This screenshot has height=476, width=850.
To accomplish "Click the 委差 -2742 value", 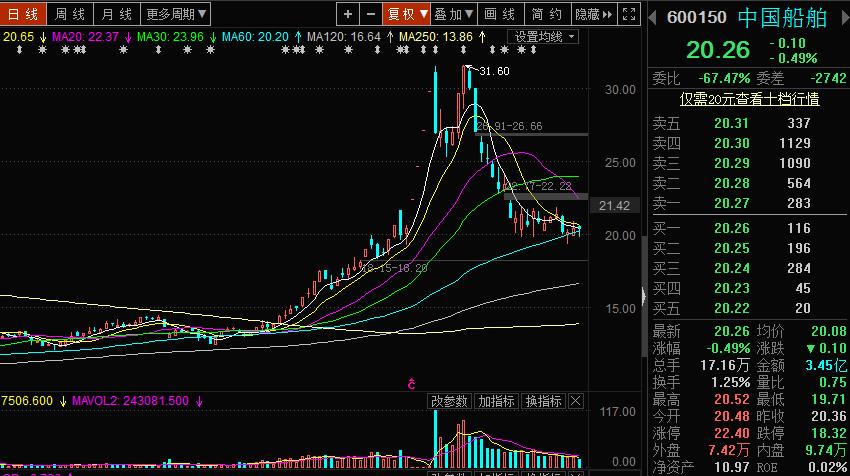I will [828, 79].
